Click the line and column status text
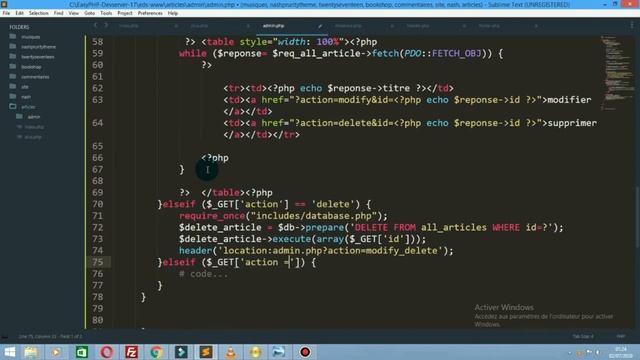The image size is (640, 360). point(50,336)
